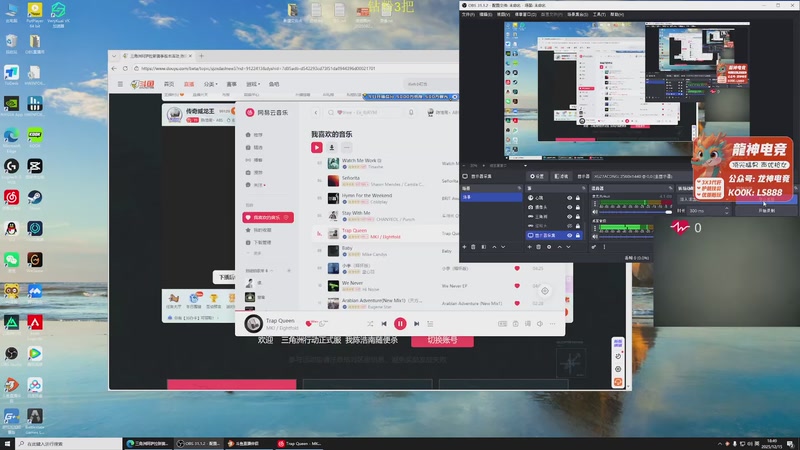Open the play queue icon next to next-track

(430, 323)
